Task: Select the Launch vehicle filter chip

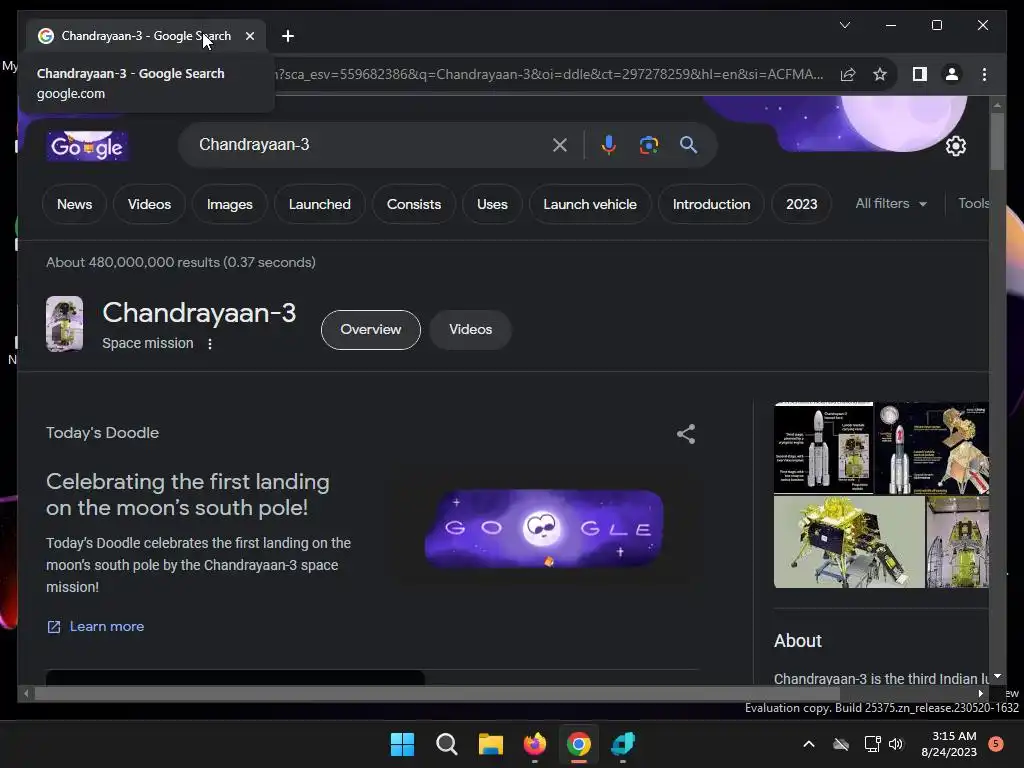Action: pyautogui.click(x=590, y=204)
